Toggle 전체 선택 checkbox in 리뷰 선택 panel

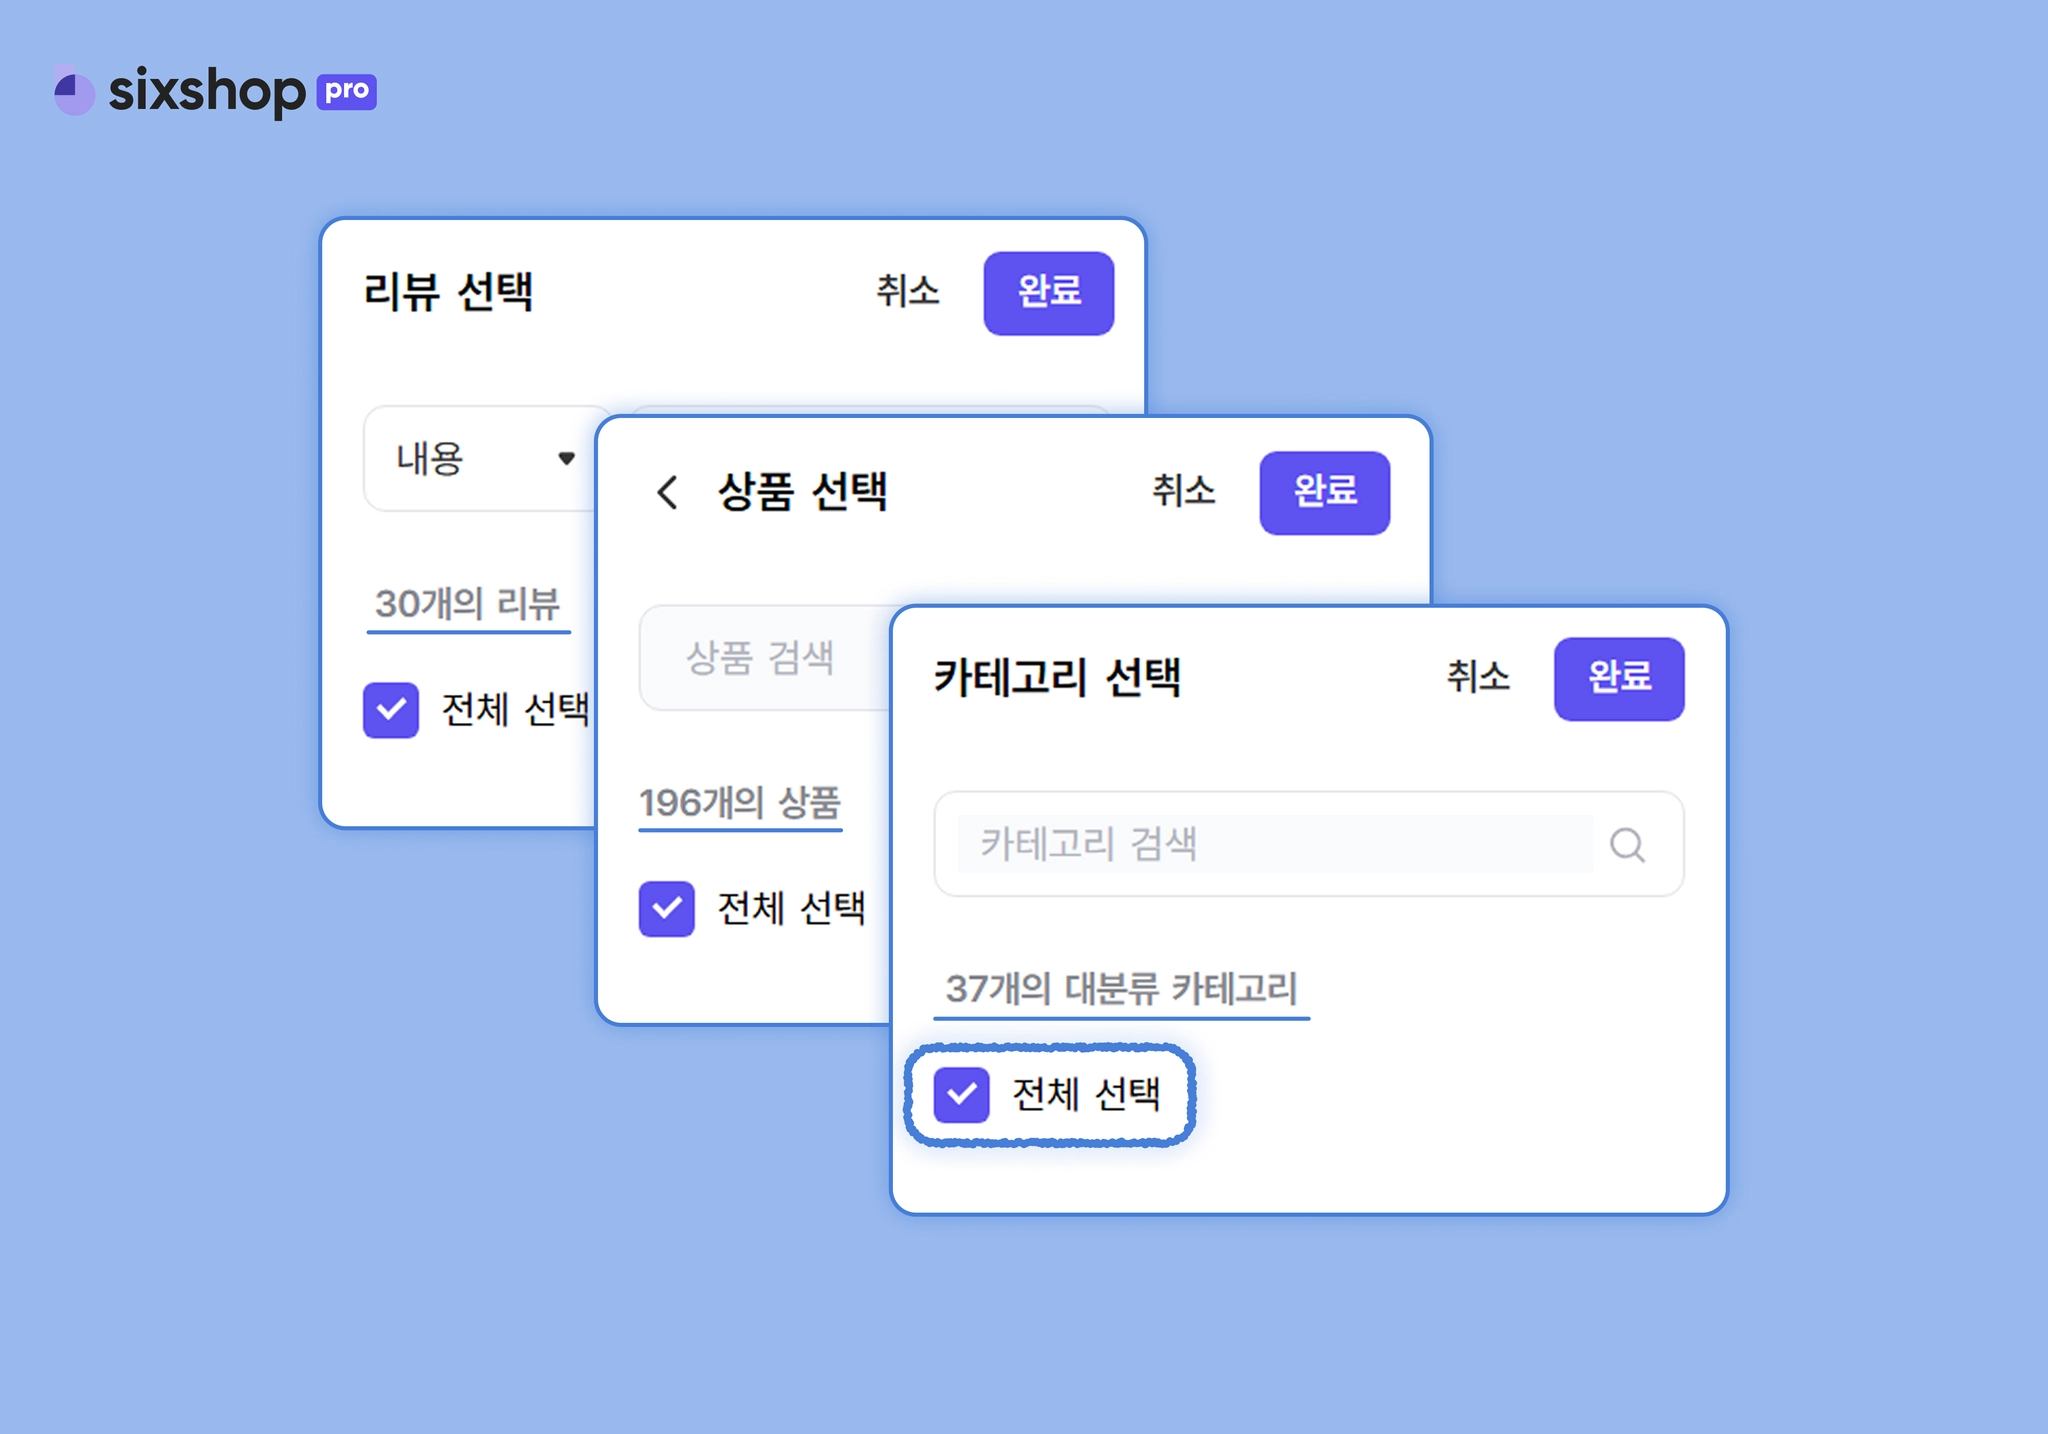tap(391, 710)
